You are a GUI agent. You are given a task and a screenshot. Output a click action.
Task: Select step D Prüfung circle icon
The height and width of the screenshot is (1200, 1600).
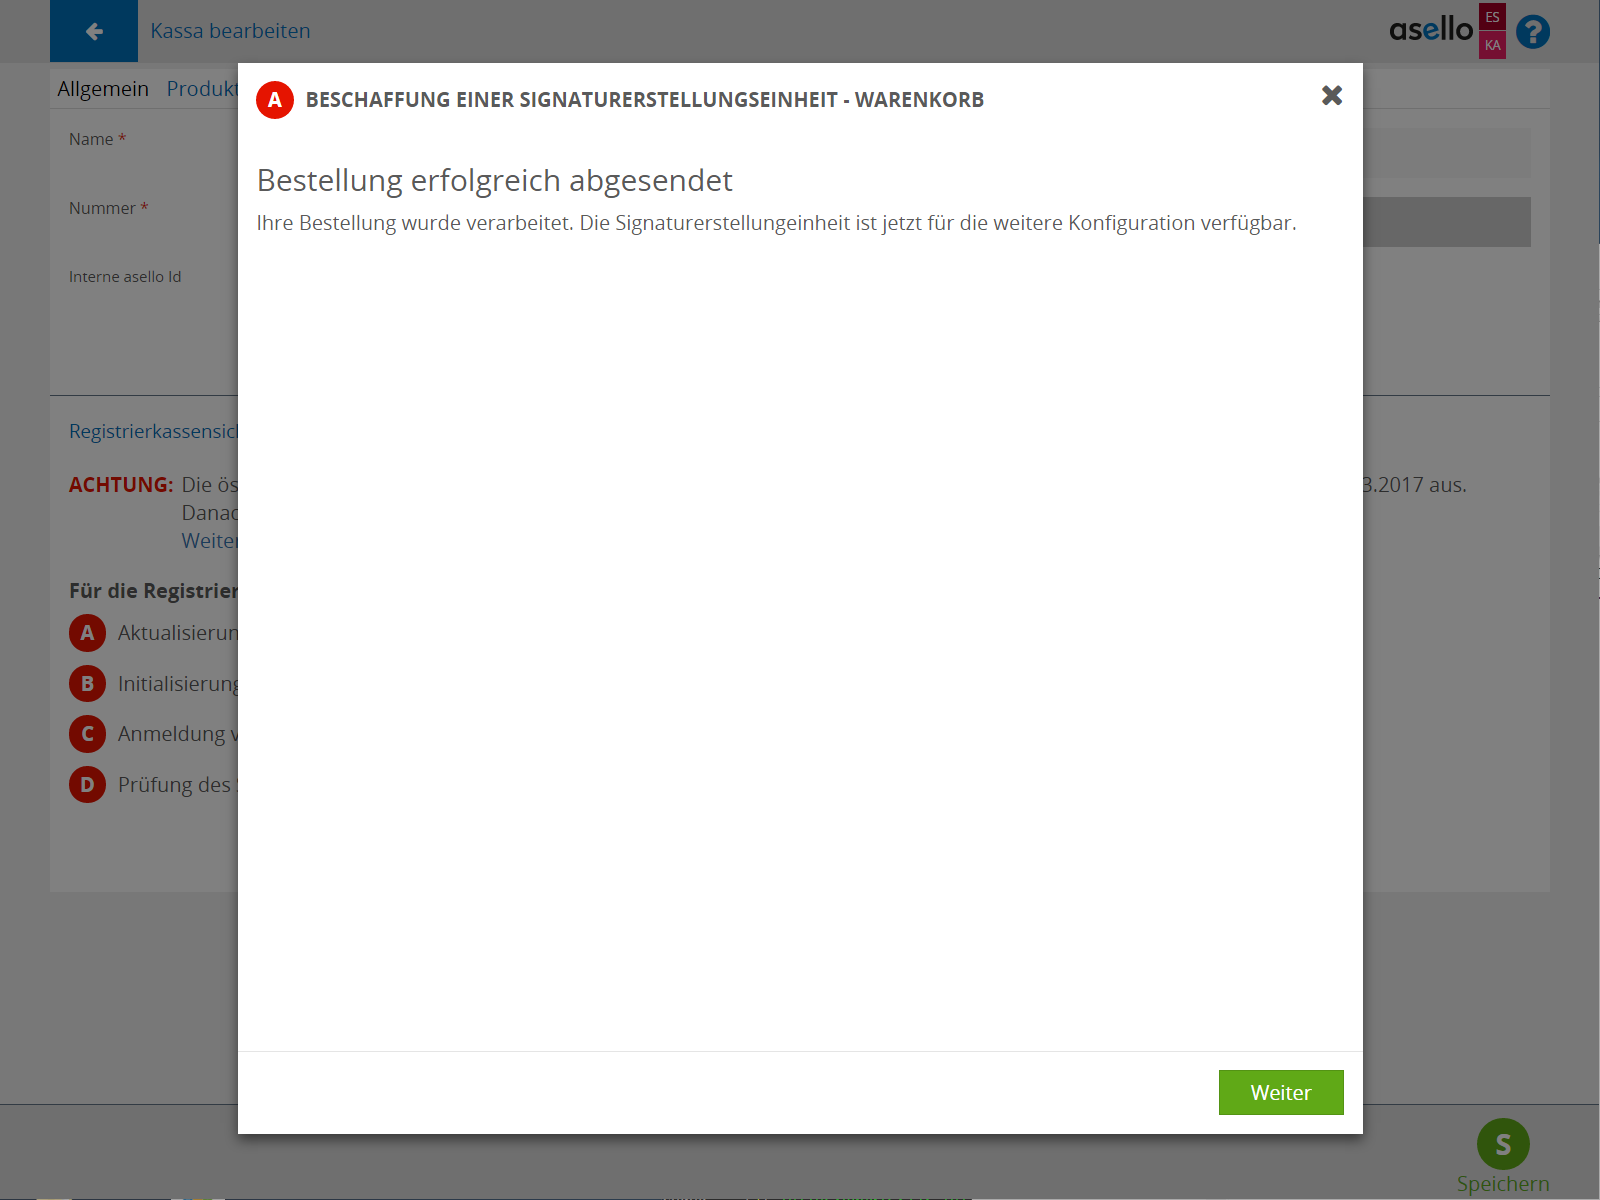(x=87, y=785)
